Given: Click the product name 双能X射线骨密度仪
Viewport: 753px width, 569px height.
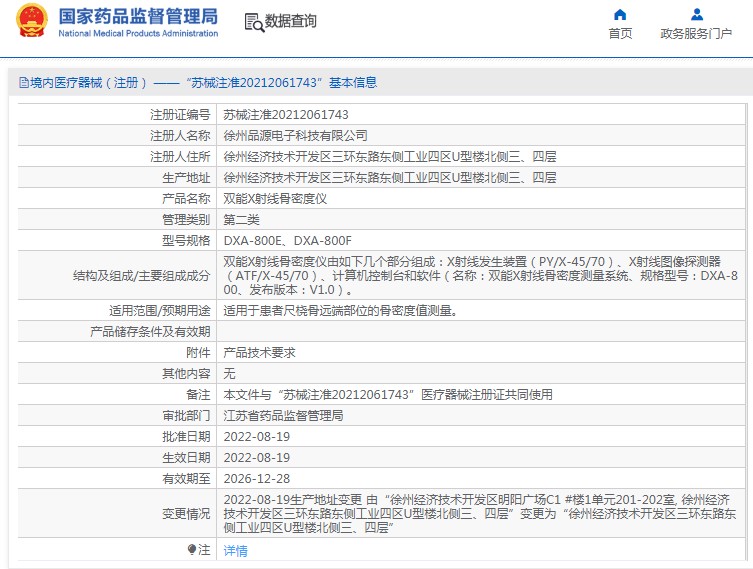Looking at the screenshot, I should click(x=275, y=199).
